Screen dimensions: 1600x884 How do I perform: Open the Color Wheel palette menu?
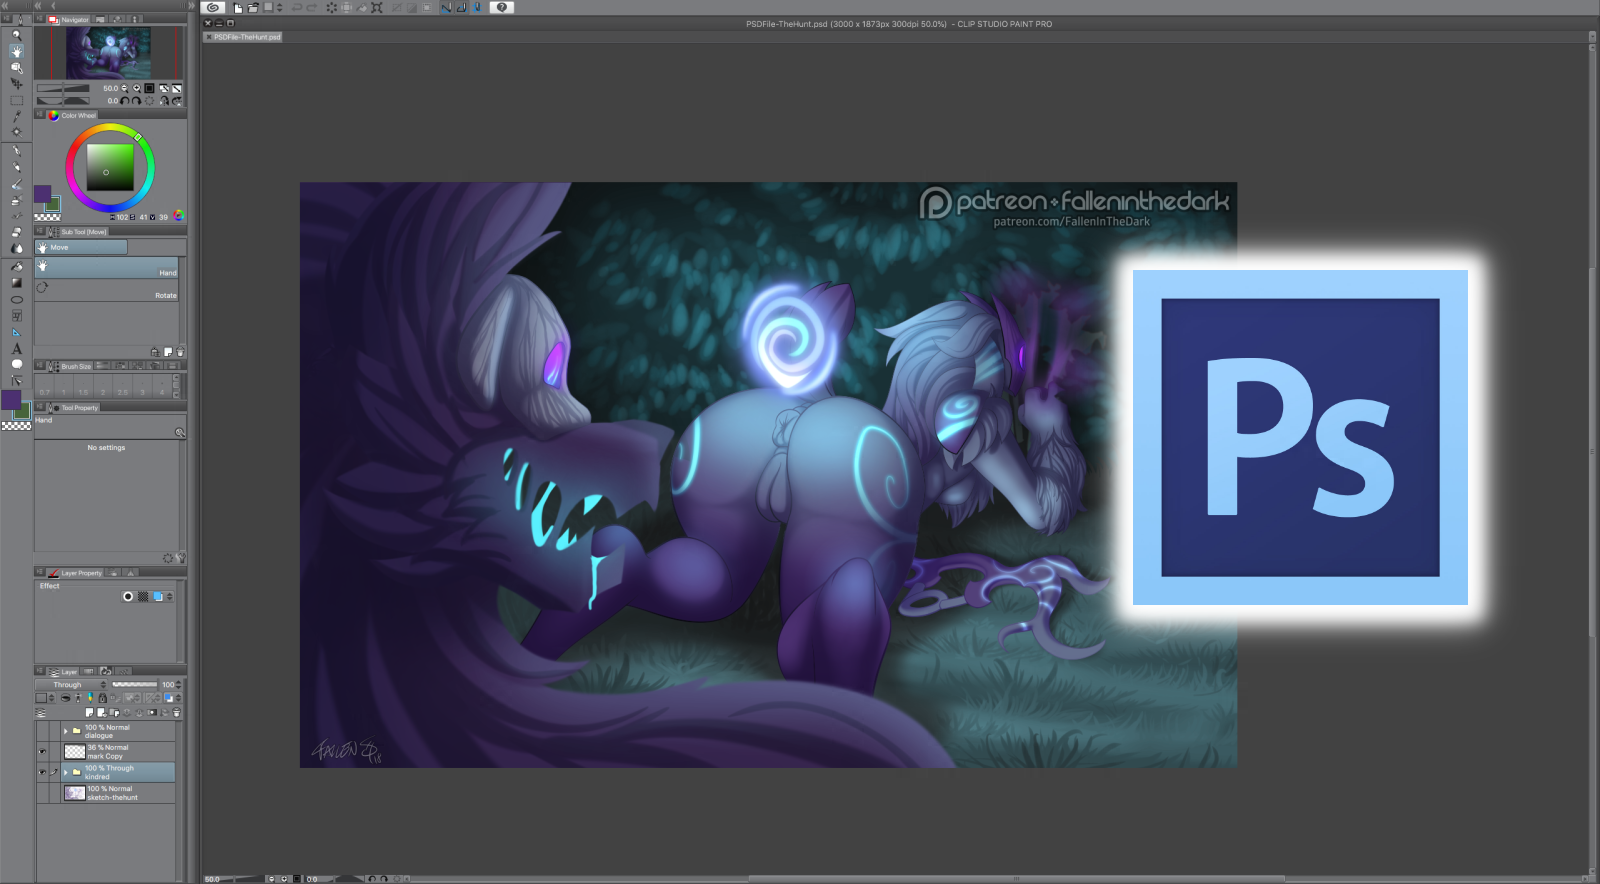[40, 115]
